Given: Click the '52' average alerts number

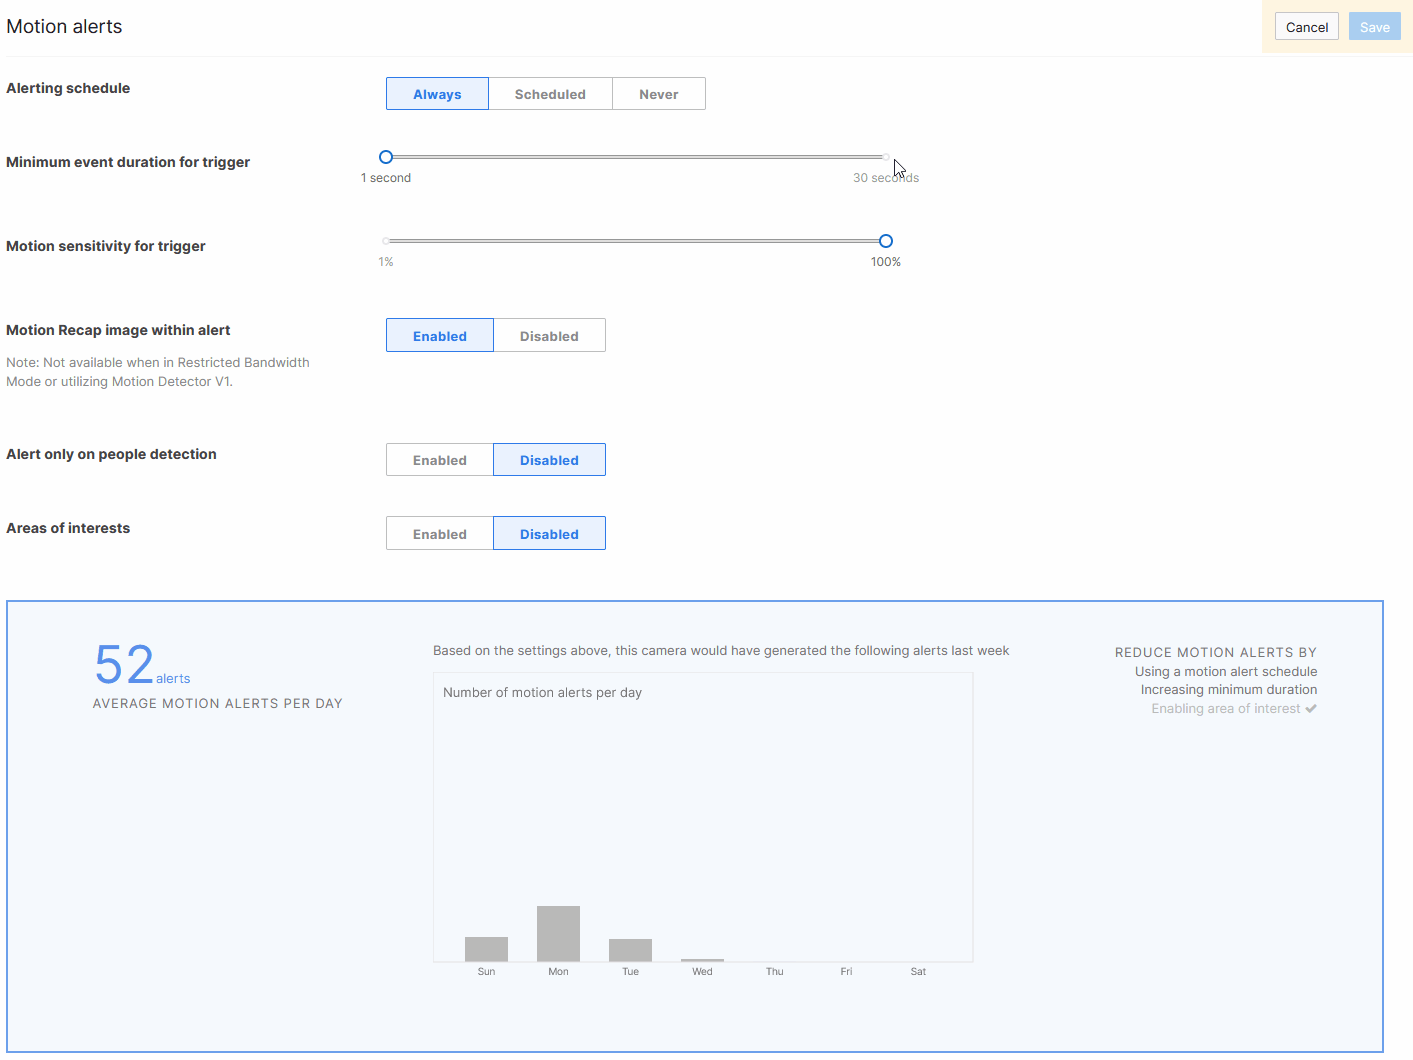Looking at the screenshot, I should 124,665.
